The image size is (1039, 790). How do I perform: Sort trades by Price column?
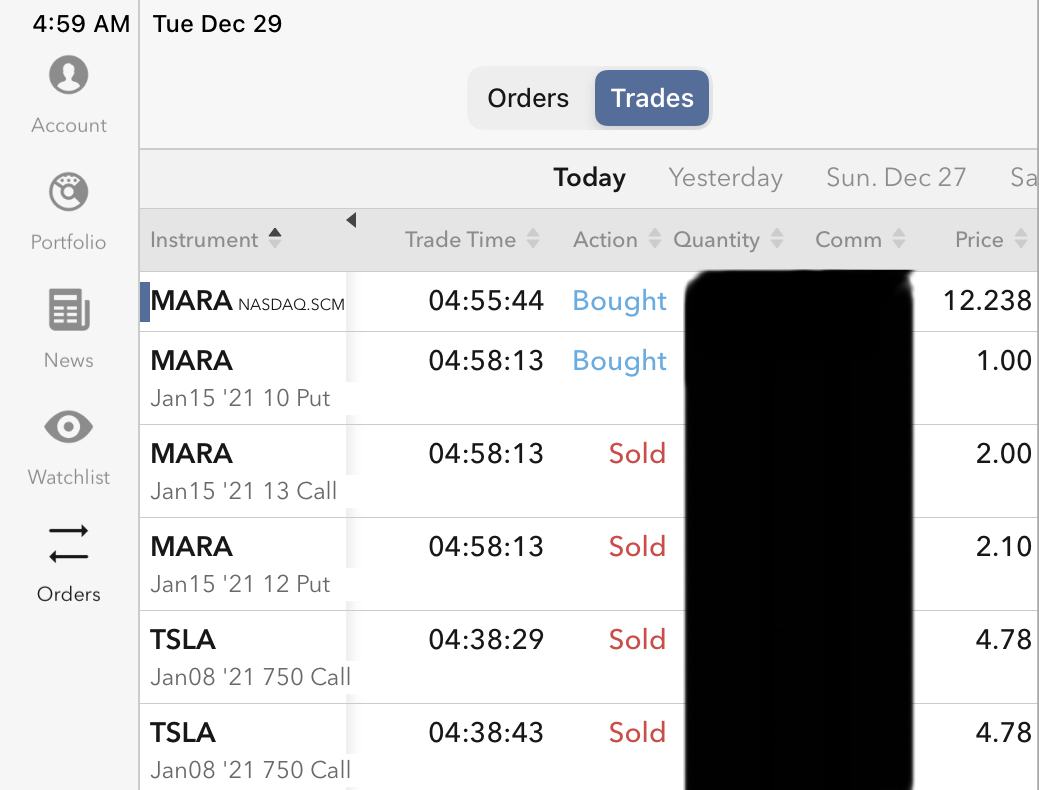pyautogui.click(x=990, y=240)
